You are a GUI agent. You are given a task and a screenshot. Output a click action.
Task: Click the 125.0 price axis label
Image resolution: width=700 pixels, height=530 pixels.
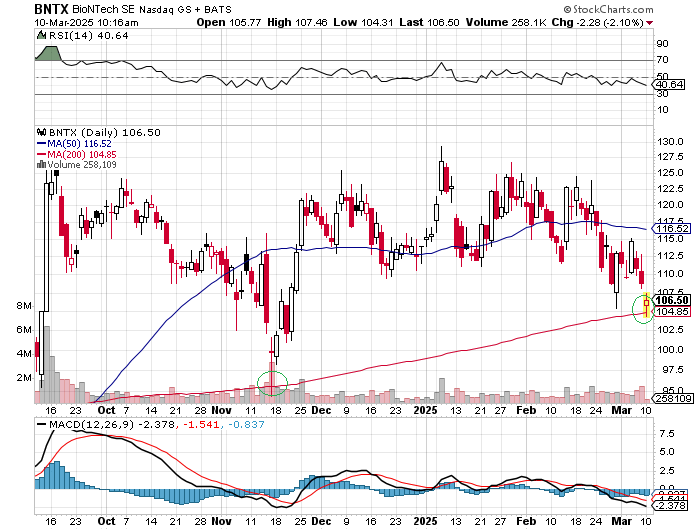670,173
